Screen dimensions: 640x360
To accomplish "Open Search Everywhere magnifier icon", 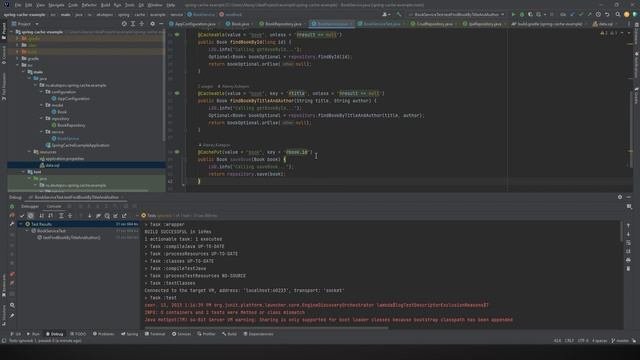I will [x=618, y=14].
